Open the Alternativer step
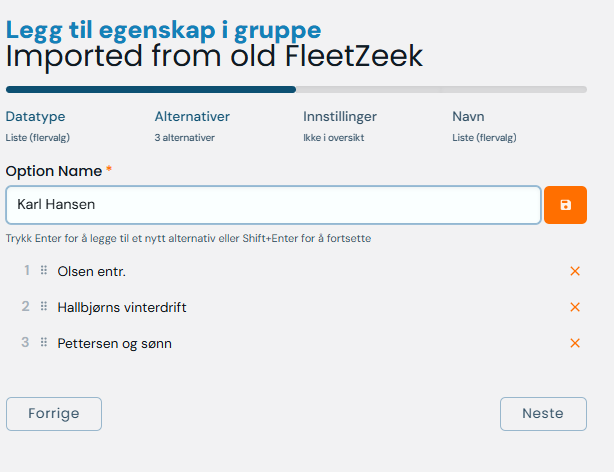The width and height of the screenshot is (614, 472). click(x=192, y=117)
